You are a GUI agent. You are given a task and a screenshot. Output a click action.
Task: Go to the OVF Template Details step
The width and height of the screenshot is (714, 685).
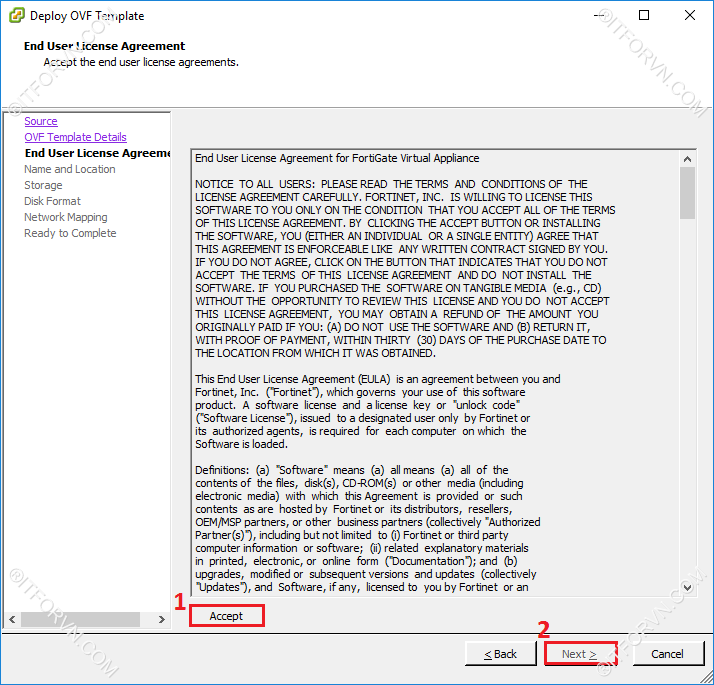75,137
